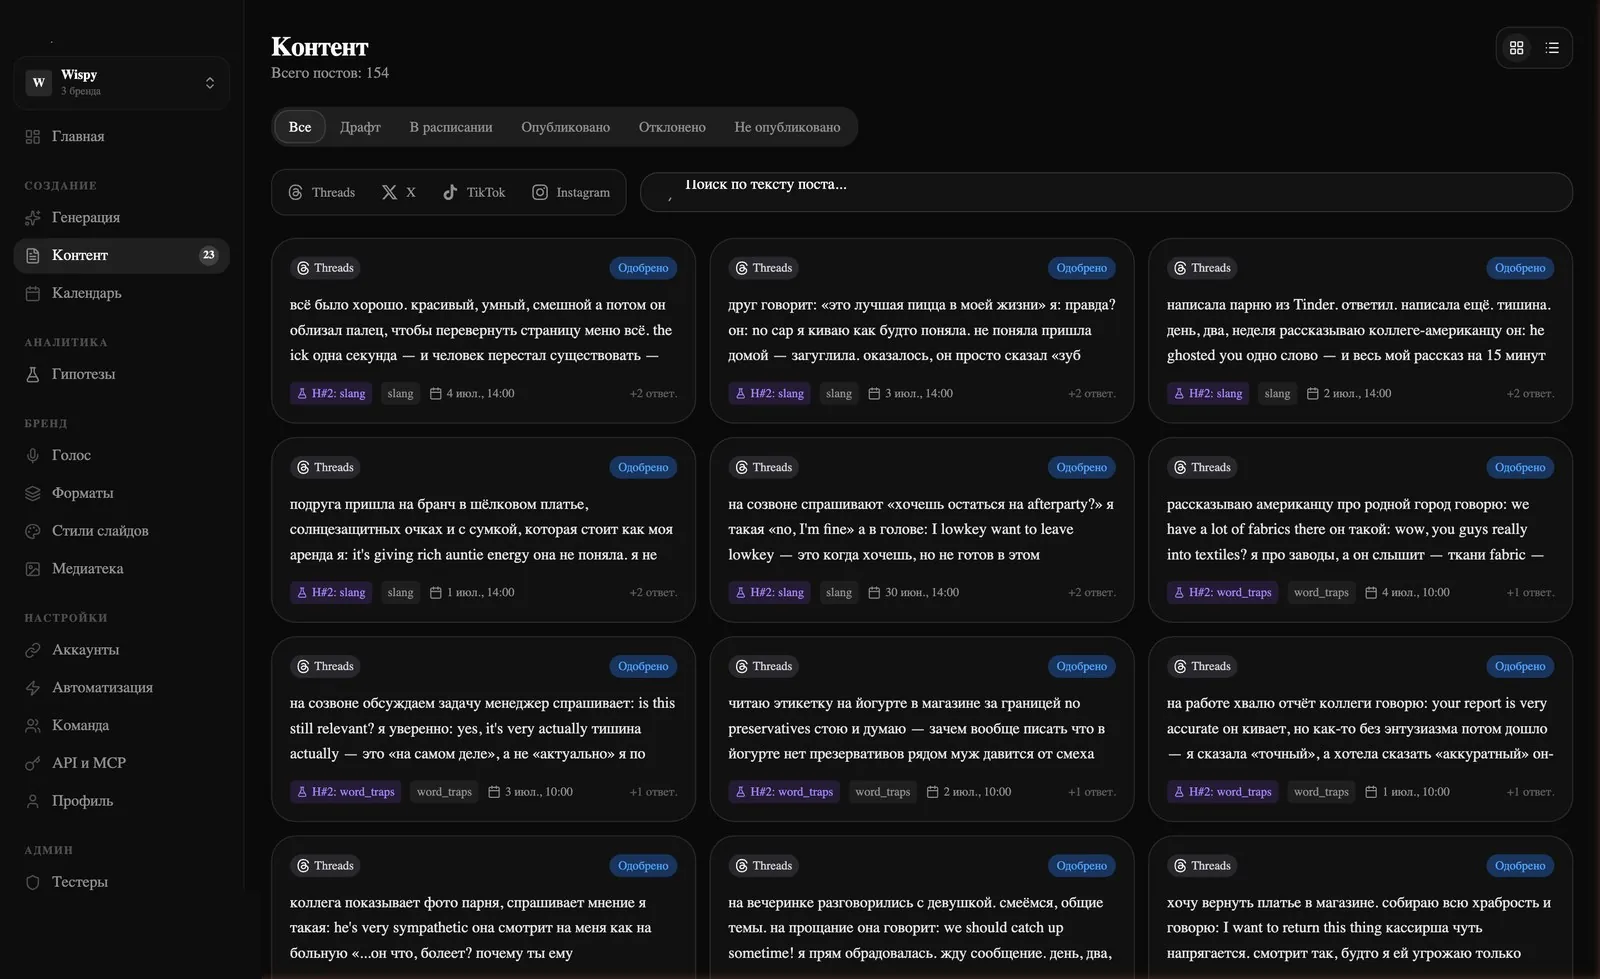Viewport: 1600px width, 979px height.
Task: Open the Wispy workspace switcher
Action: coord(122,82)
